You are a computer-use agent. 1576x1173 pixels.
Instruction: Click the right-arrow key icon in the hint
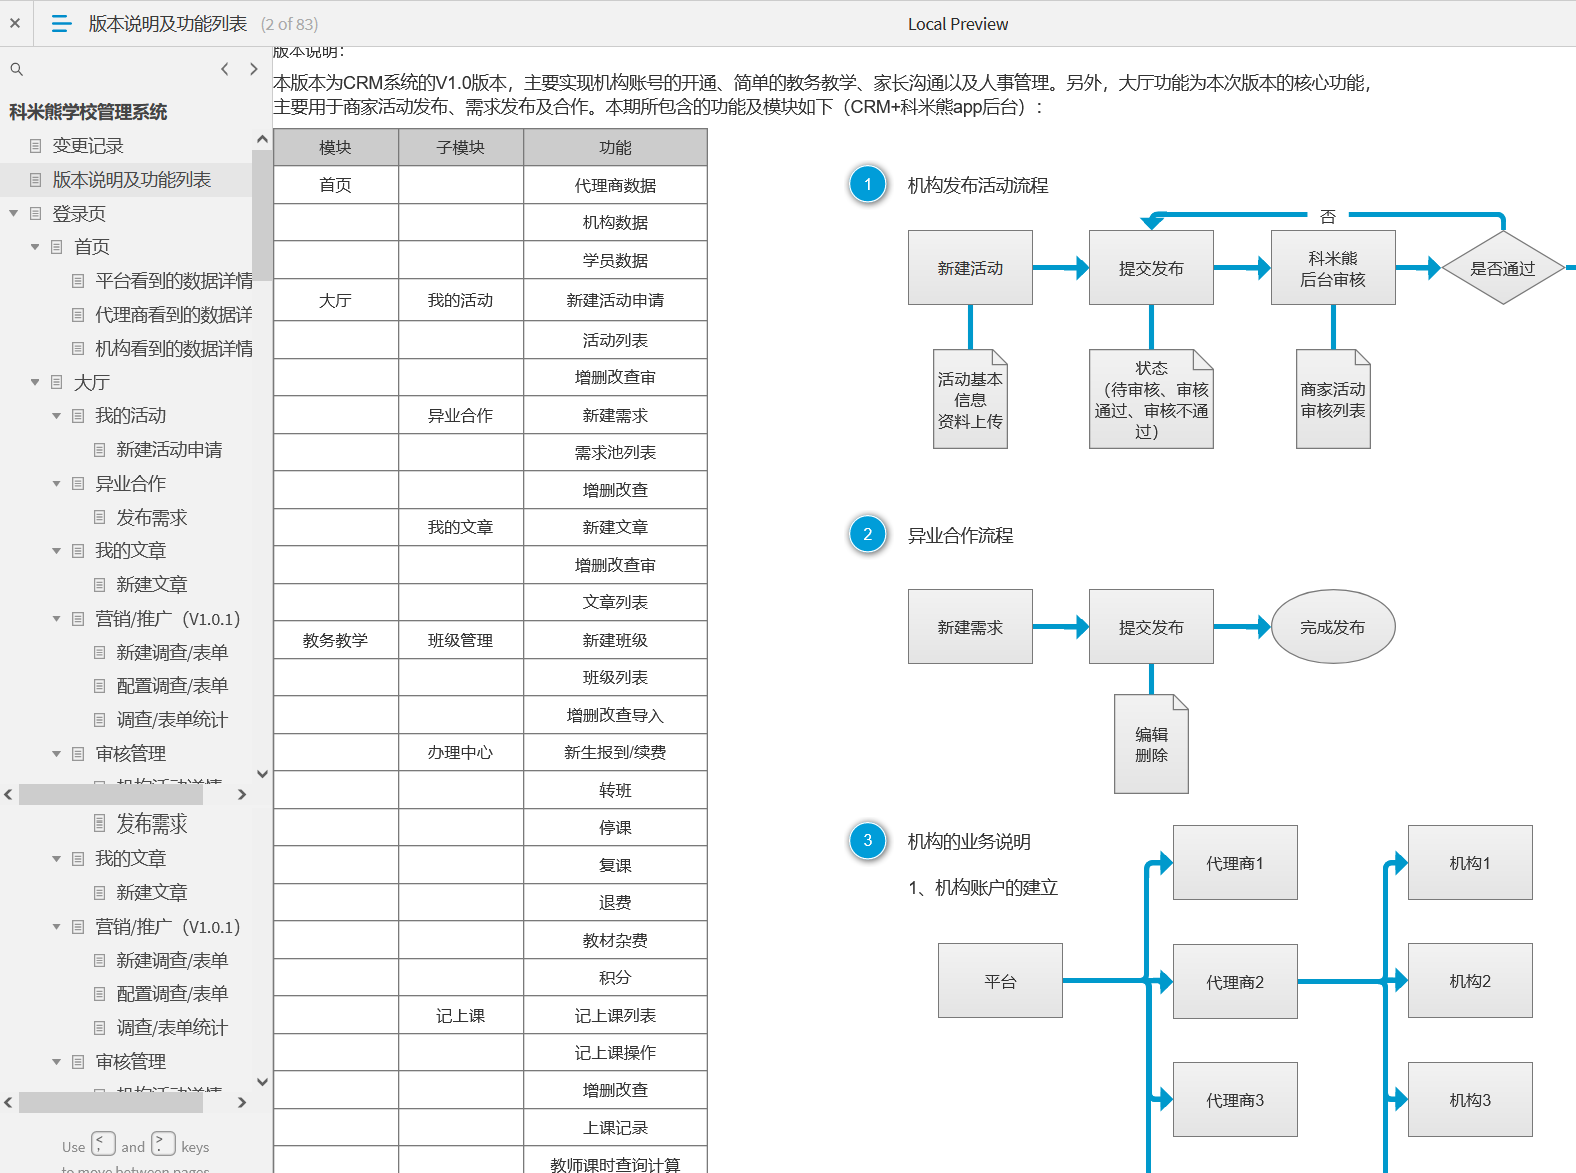[x=163, y=1144]
